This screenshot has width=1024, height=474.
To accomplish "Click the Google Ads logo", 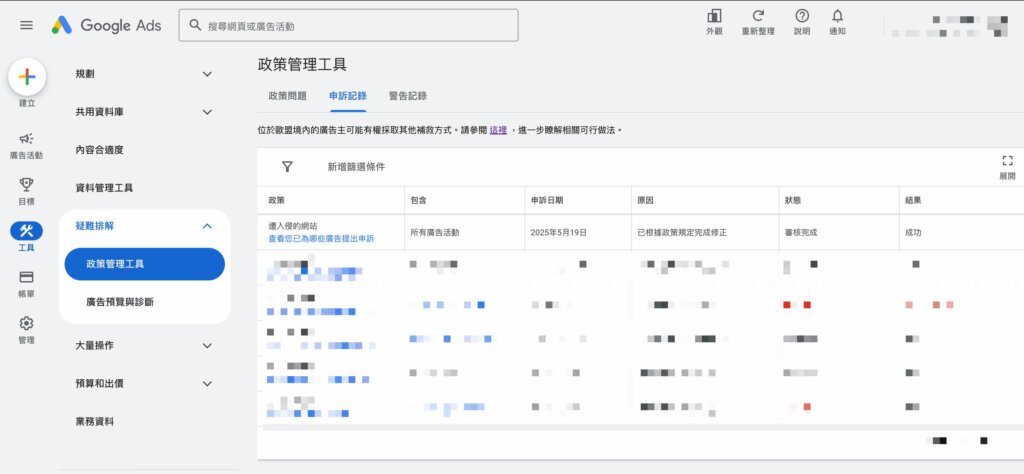I will pos(106,25).
